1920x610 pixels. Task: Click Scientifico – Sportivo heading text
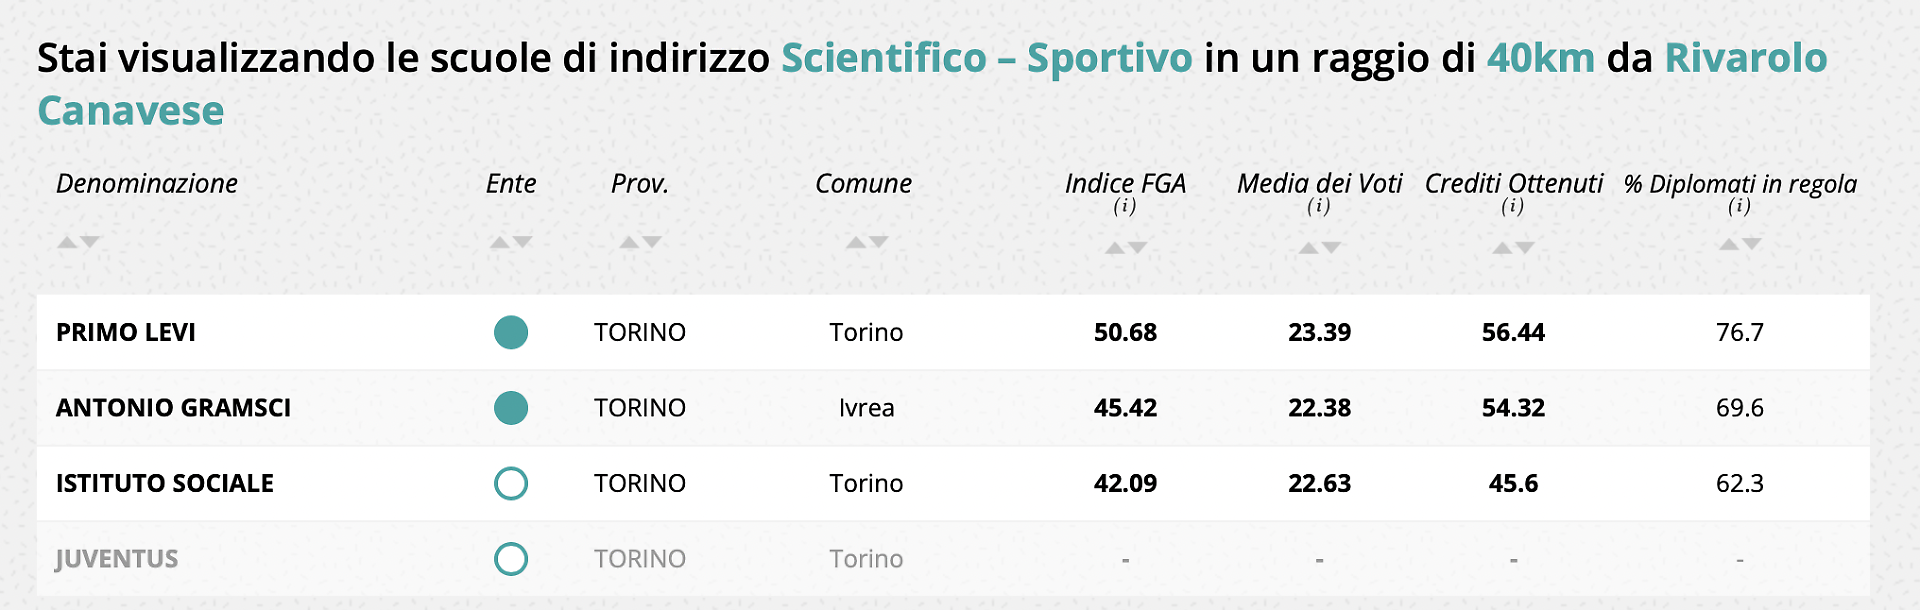point(986,59)
